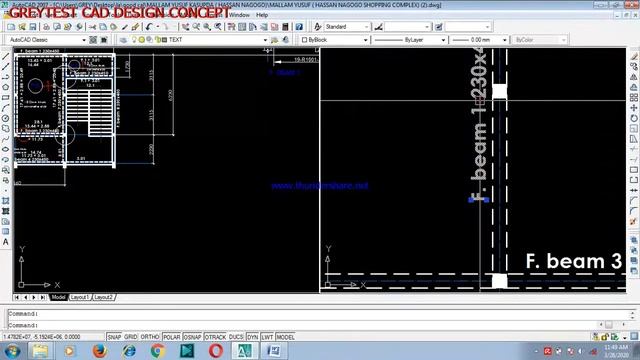Image resolution: width=640 pixels, height=360 pixels.
Task: Select the Arc tool in Draw toolbar
Action: (x=6, y=108)
